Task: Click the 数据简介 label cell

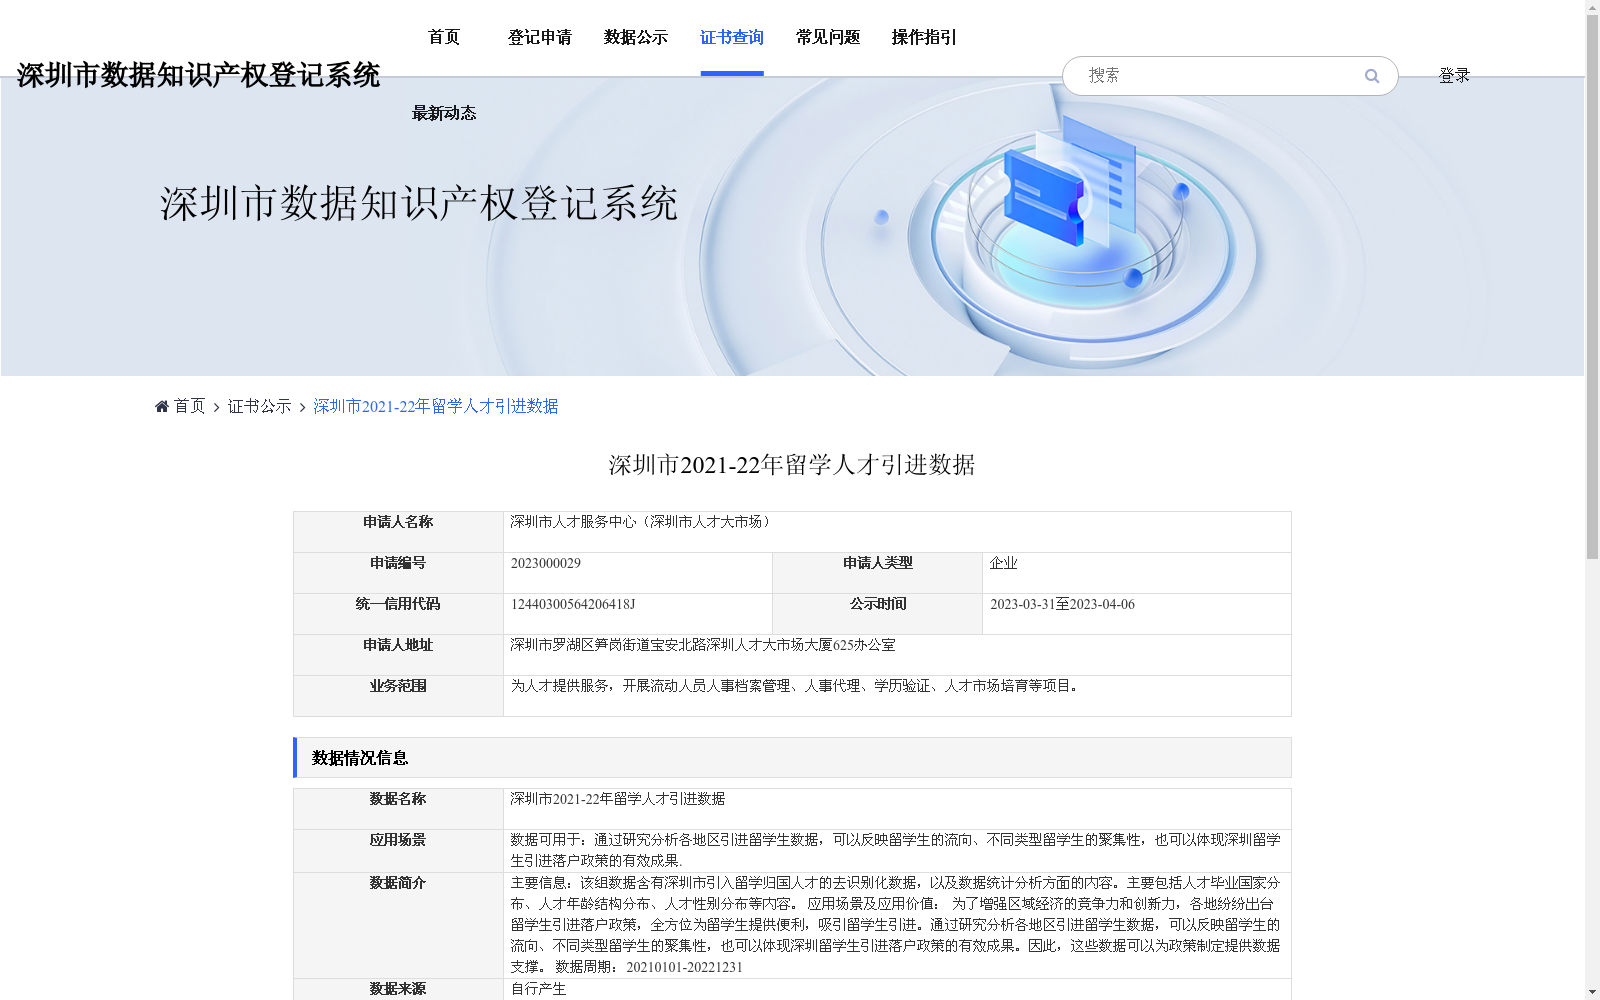Action: coord(398,925)
